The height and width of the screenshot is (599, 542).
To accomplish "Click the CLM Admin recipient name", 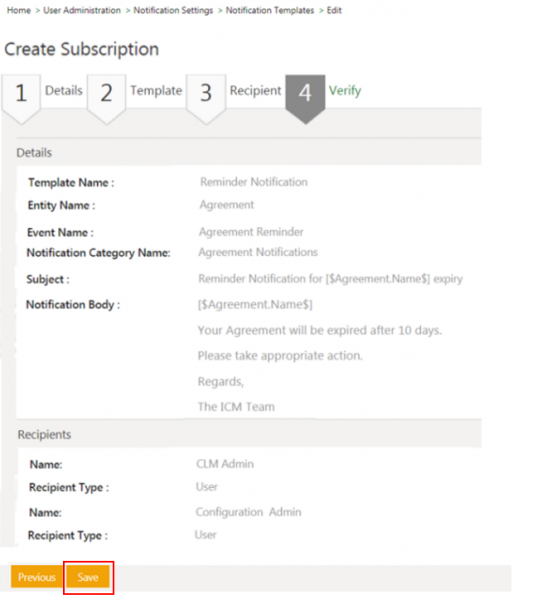I will 225,464.
